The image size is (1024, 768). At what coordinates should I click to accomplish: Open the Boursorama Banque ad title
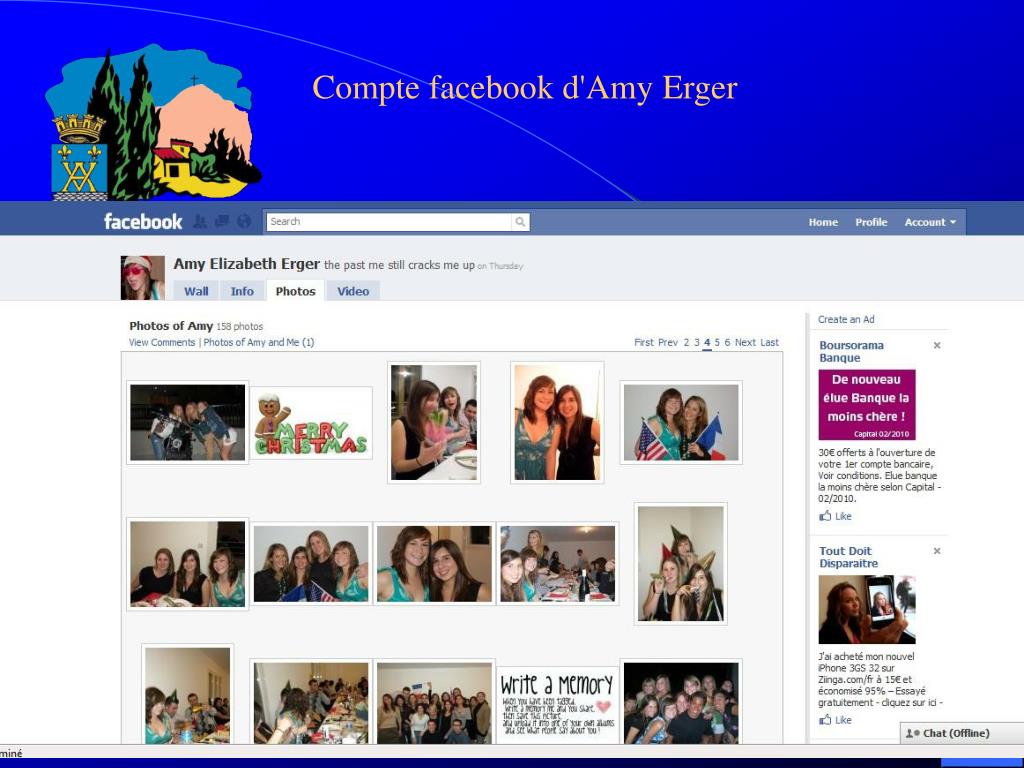pyautogui.click(x=851, y=351)
